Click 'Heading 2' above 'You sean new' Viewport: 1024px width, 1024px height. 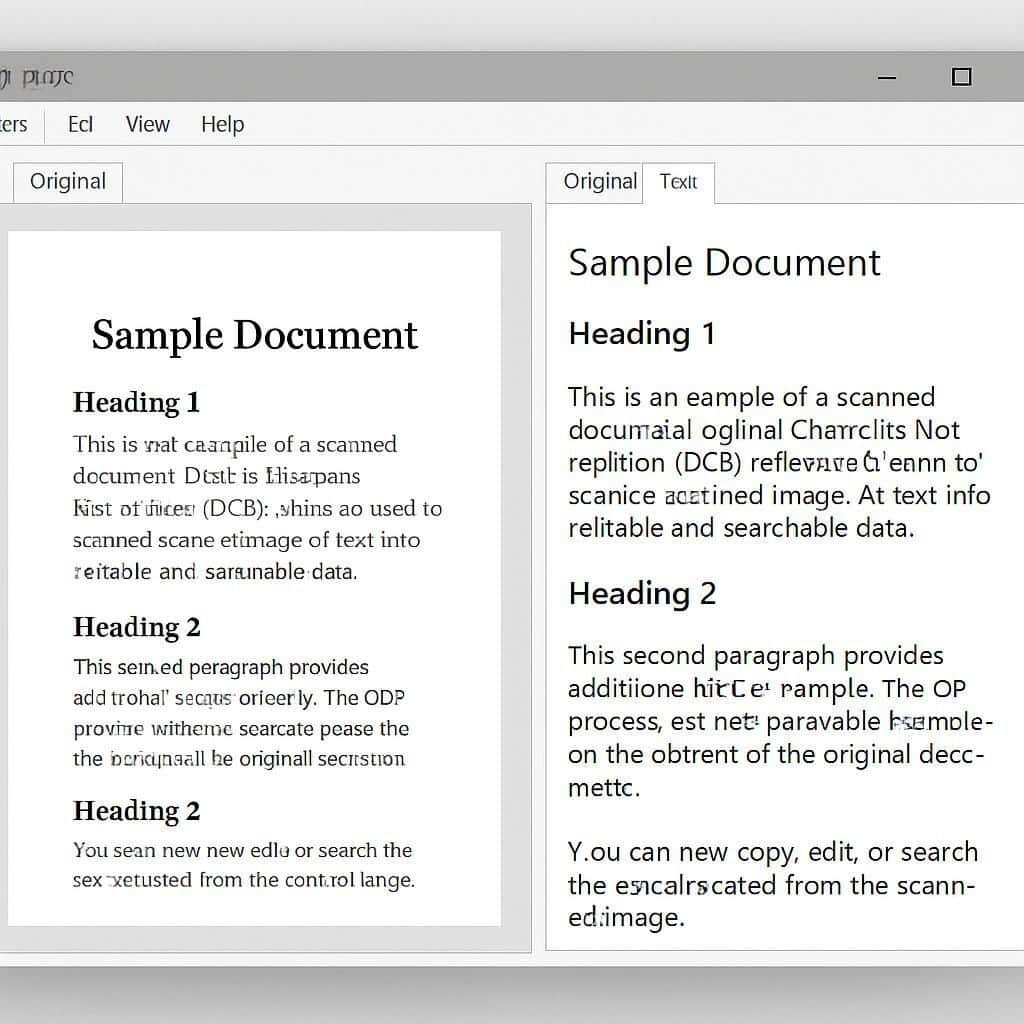coord(136,811)
